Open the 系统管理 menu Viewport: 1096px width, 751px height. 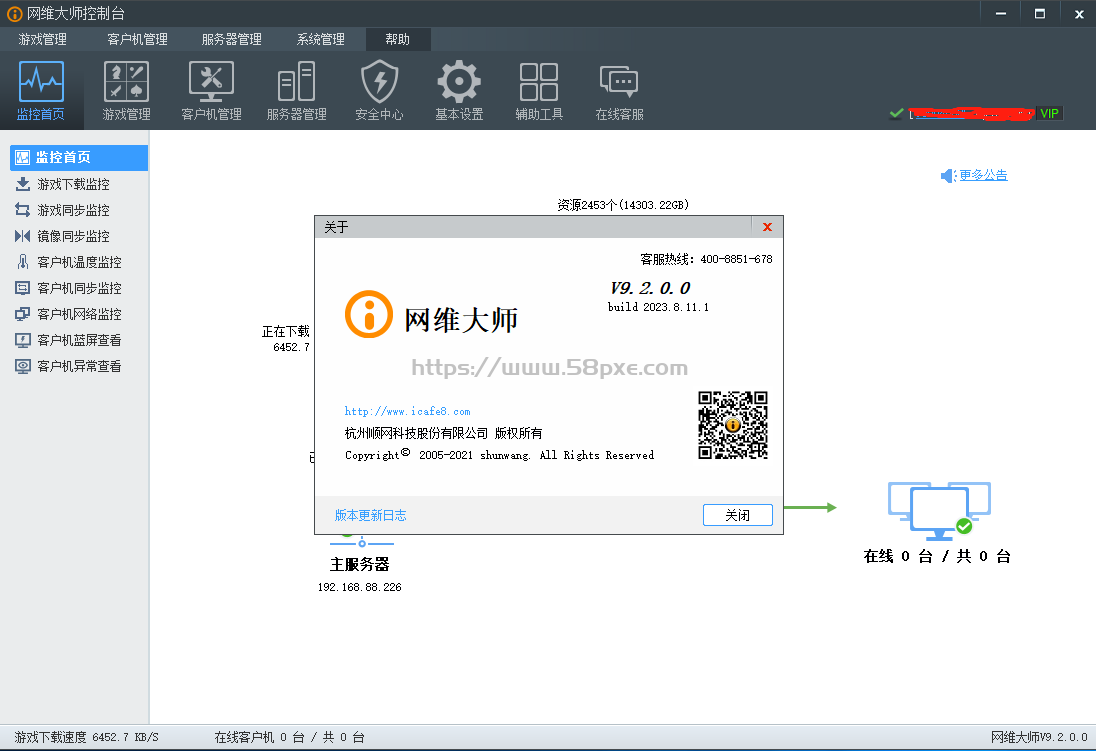[x=321, y=39]
